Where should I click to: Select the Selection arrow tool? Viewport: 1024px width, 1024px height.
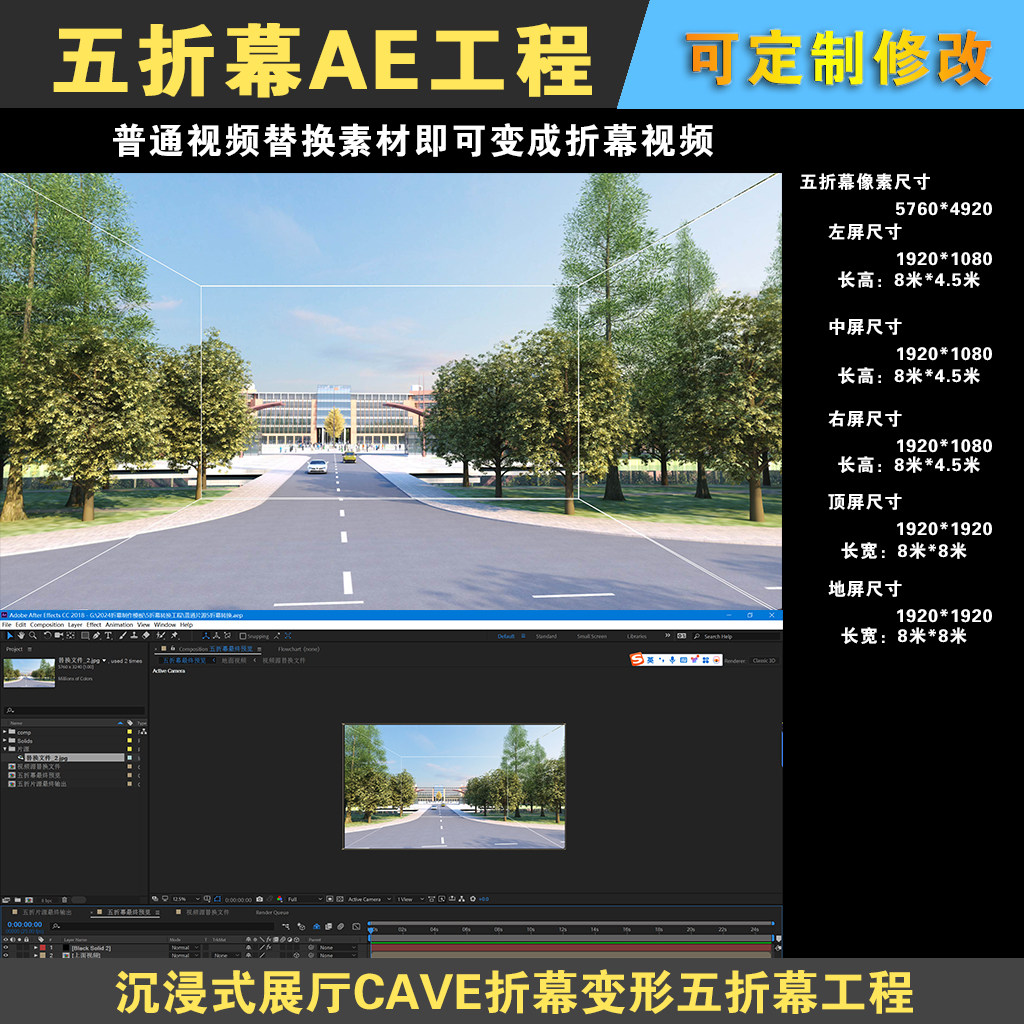[x=10, y=635]
